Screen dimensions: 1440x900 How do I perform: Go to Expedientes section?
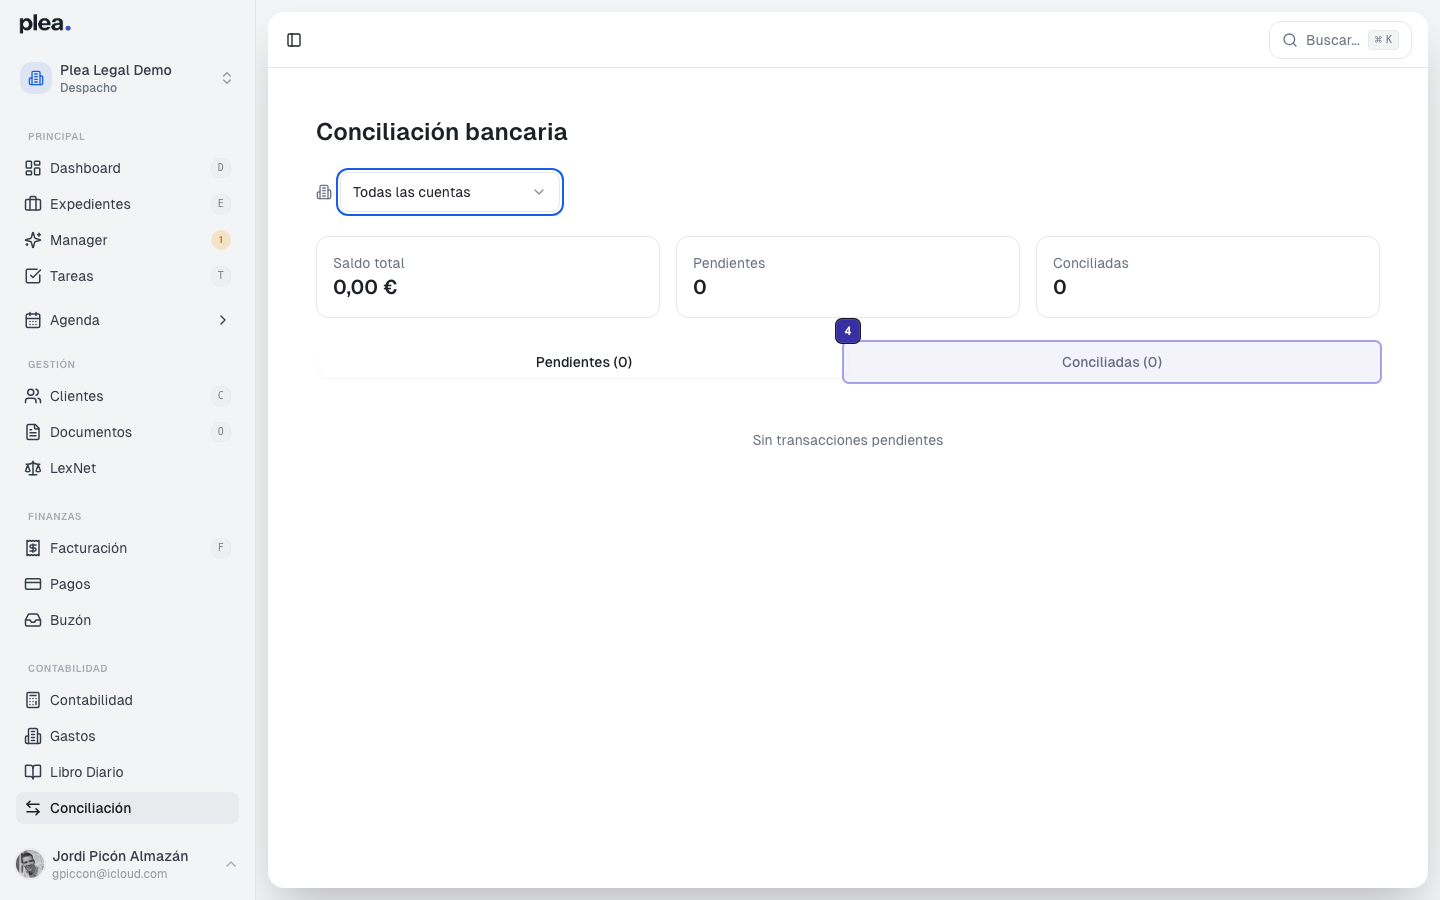[x=128, y=204]
